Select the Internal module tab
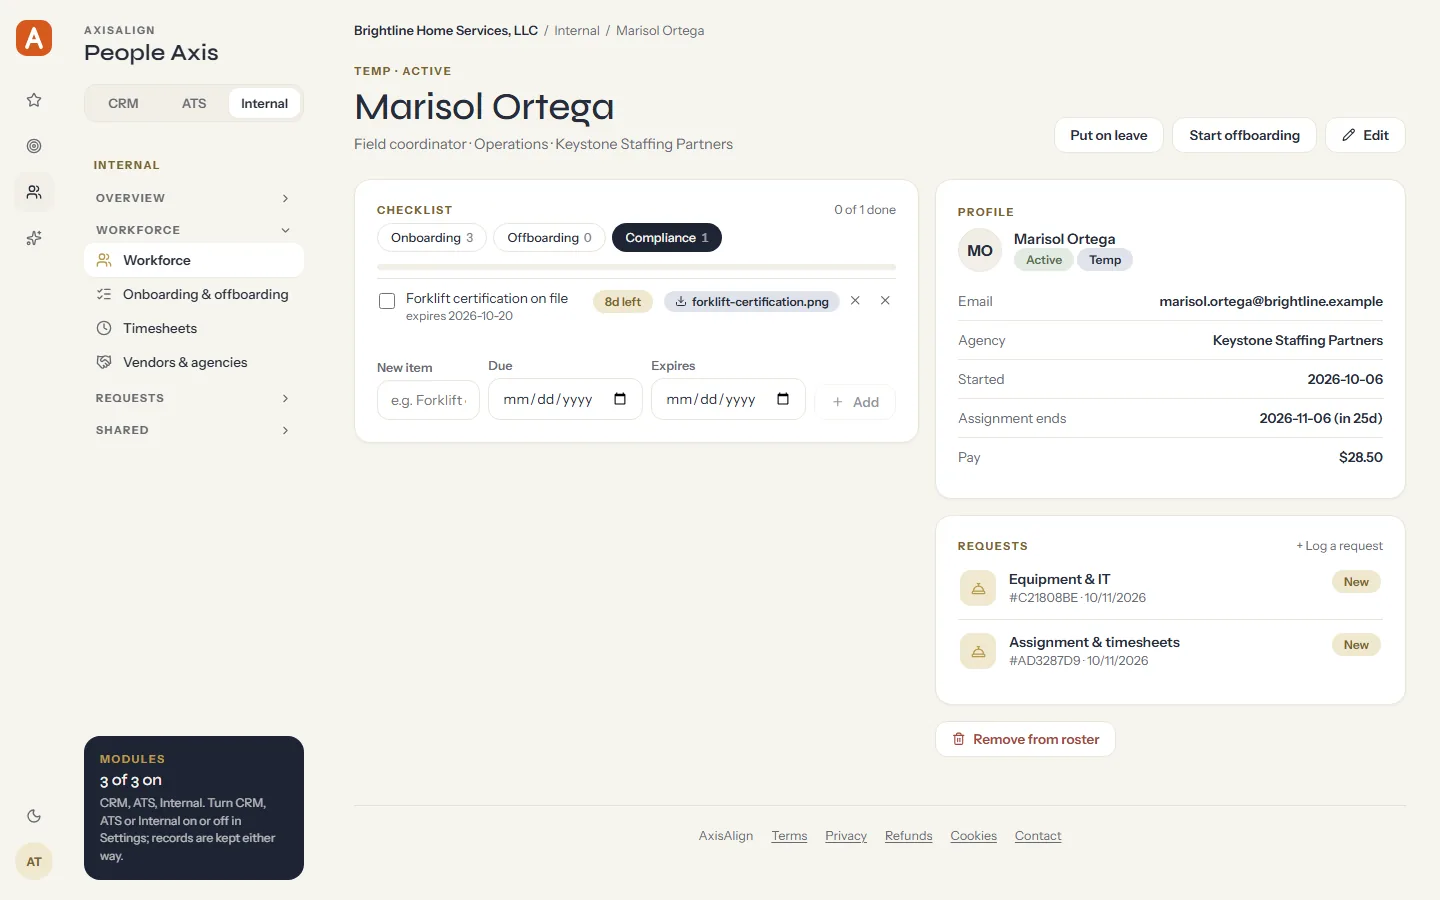 click(264, 103)
